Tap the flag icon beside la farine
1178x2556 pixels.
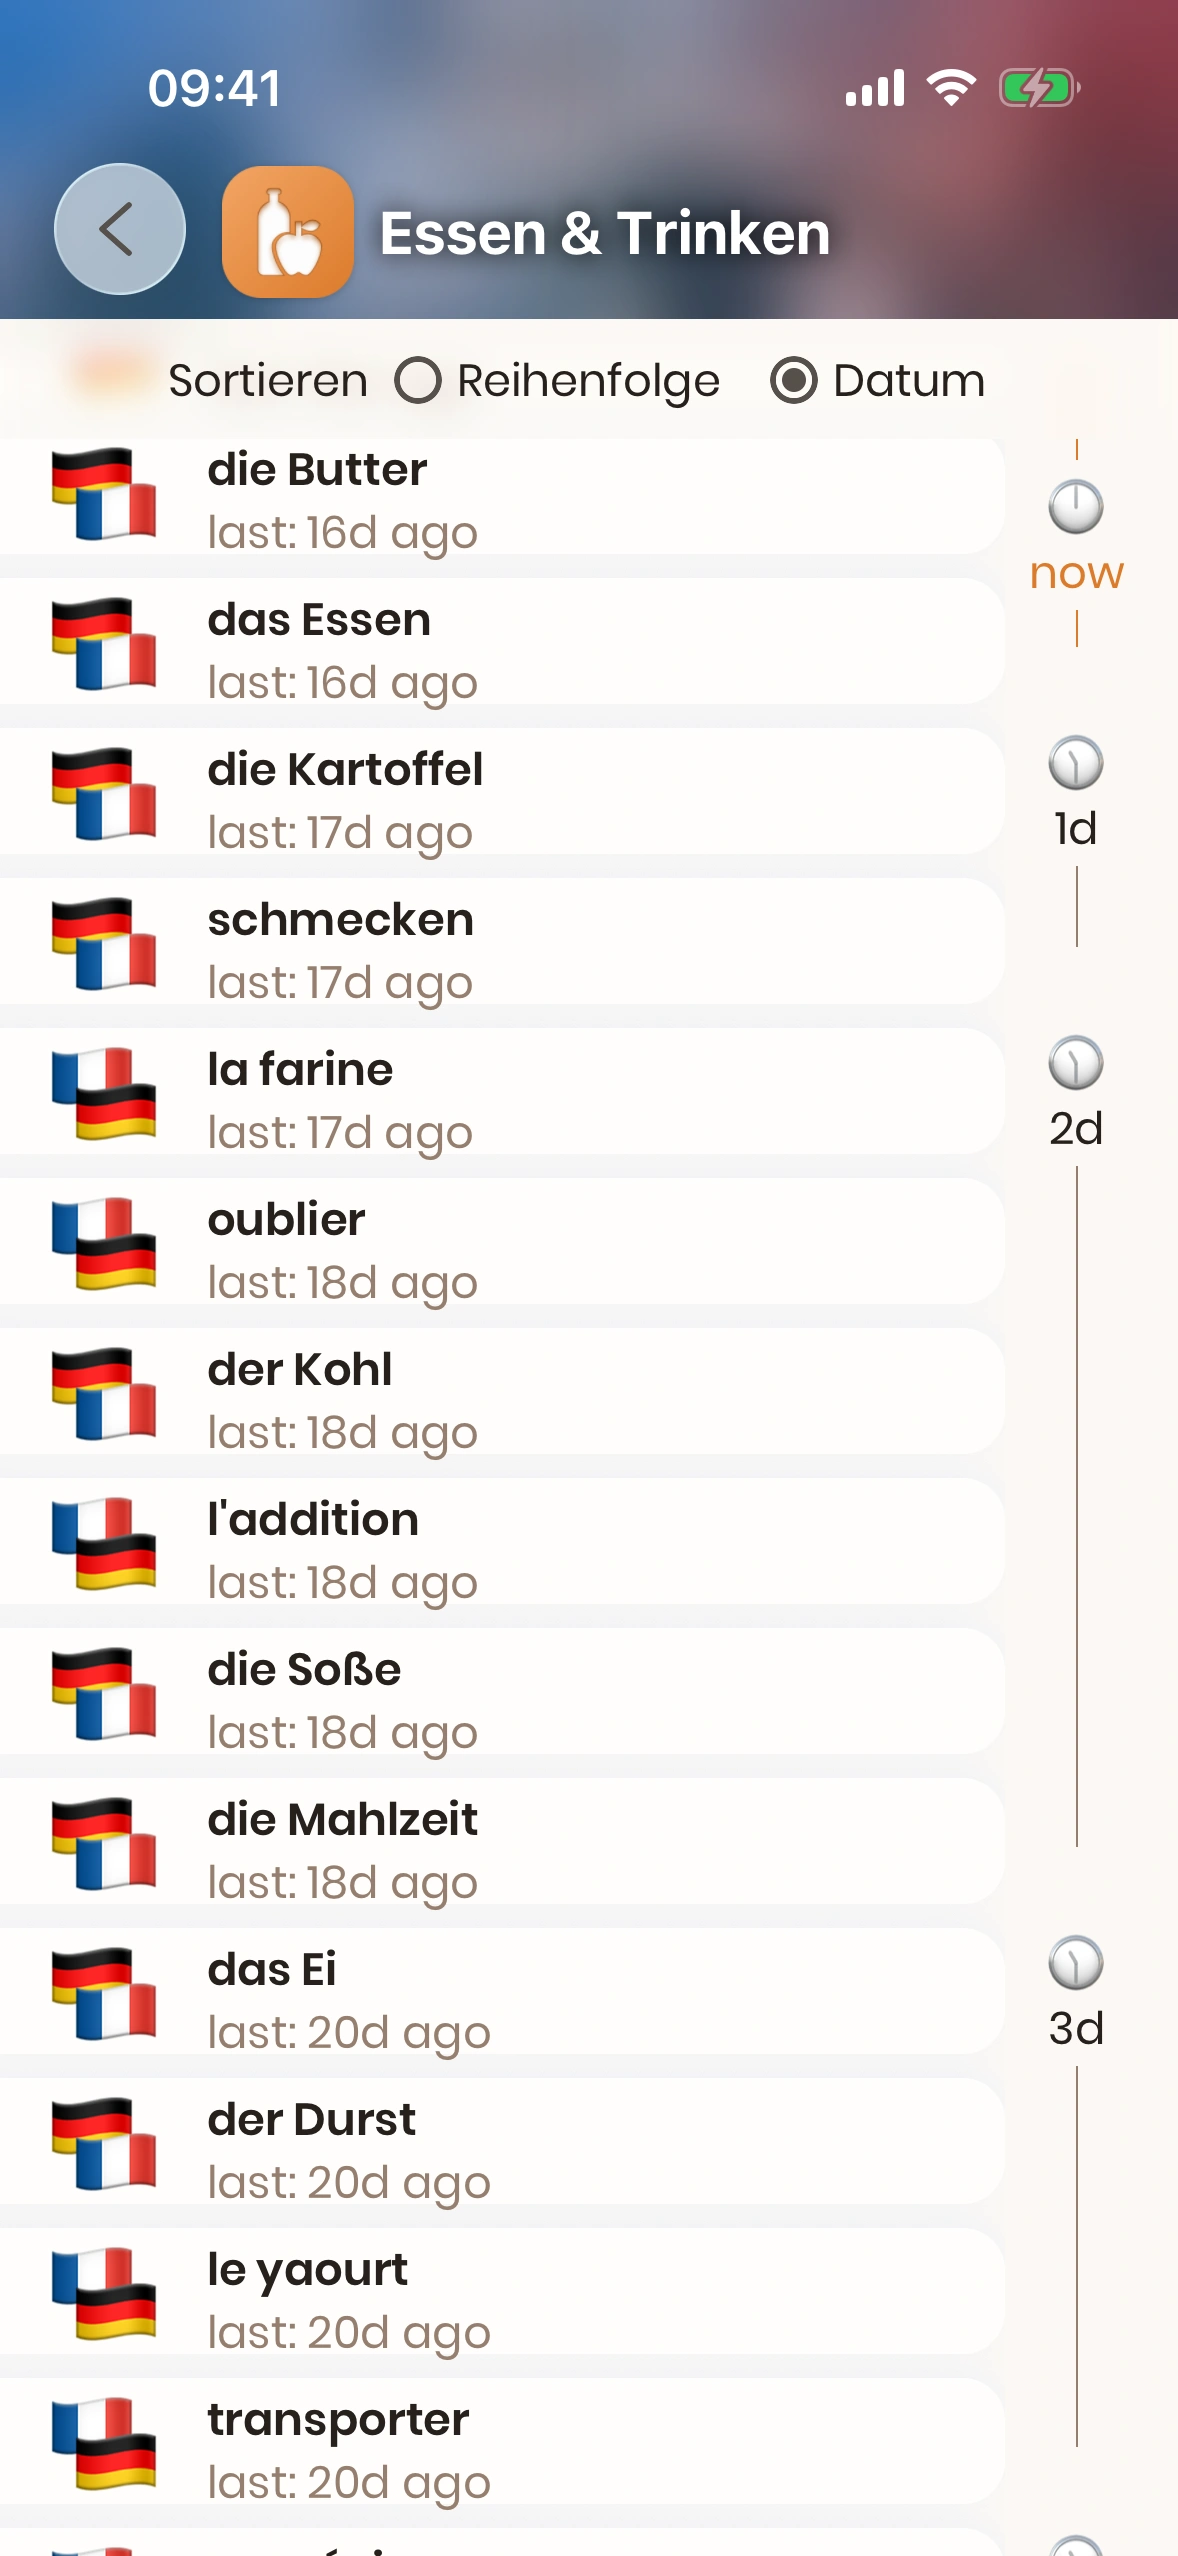104,1094
